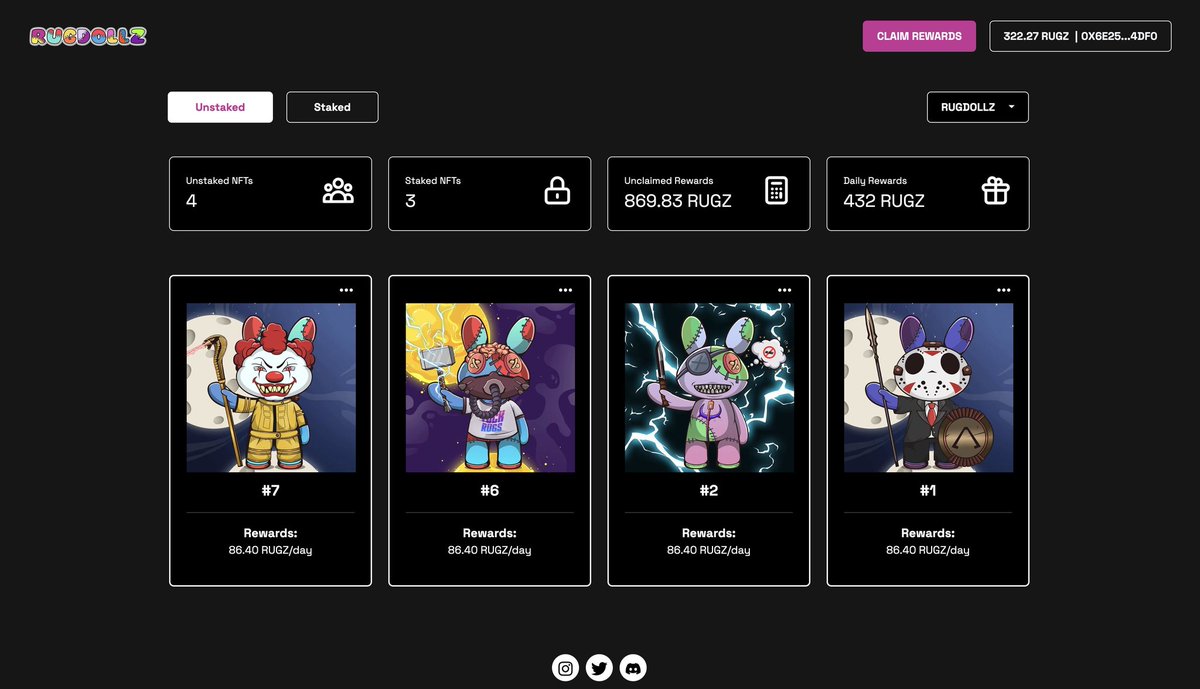Select the hockey mask NFT #1 image
Image resolution: width=1200 pixels, height=689 pixels.
[x=929, y=388]
